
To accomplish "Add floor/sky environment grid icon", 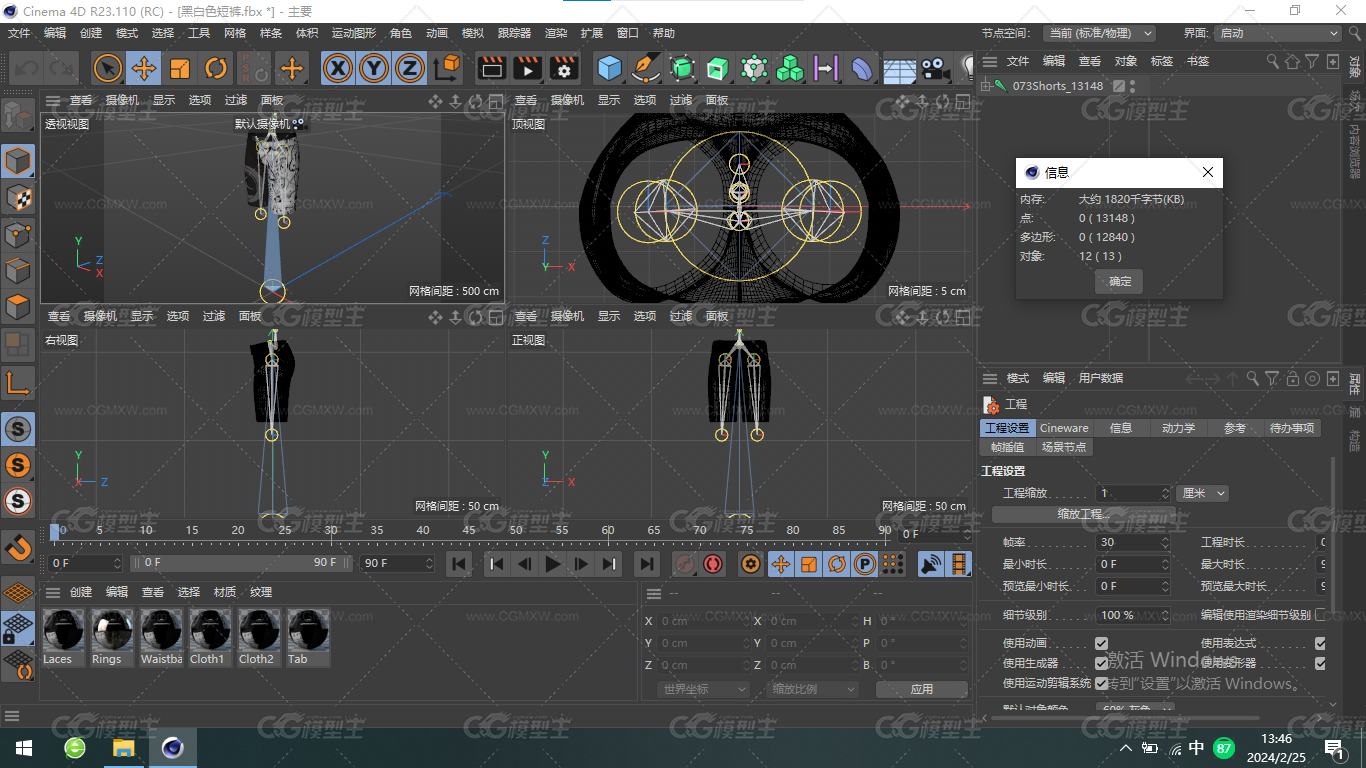I will (x=899, y=68).
